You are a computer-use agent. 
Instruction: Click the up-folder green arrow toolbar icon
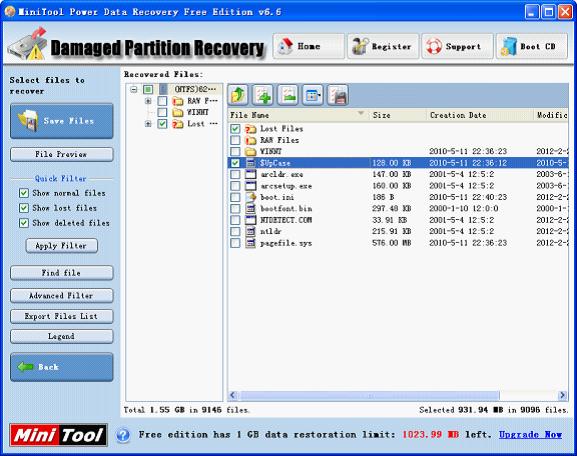(x=238, y=95)
